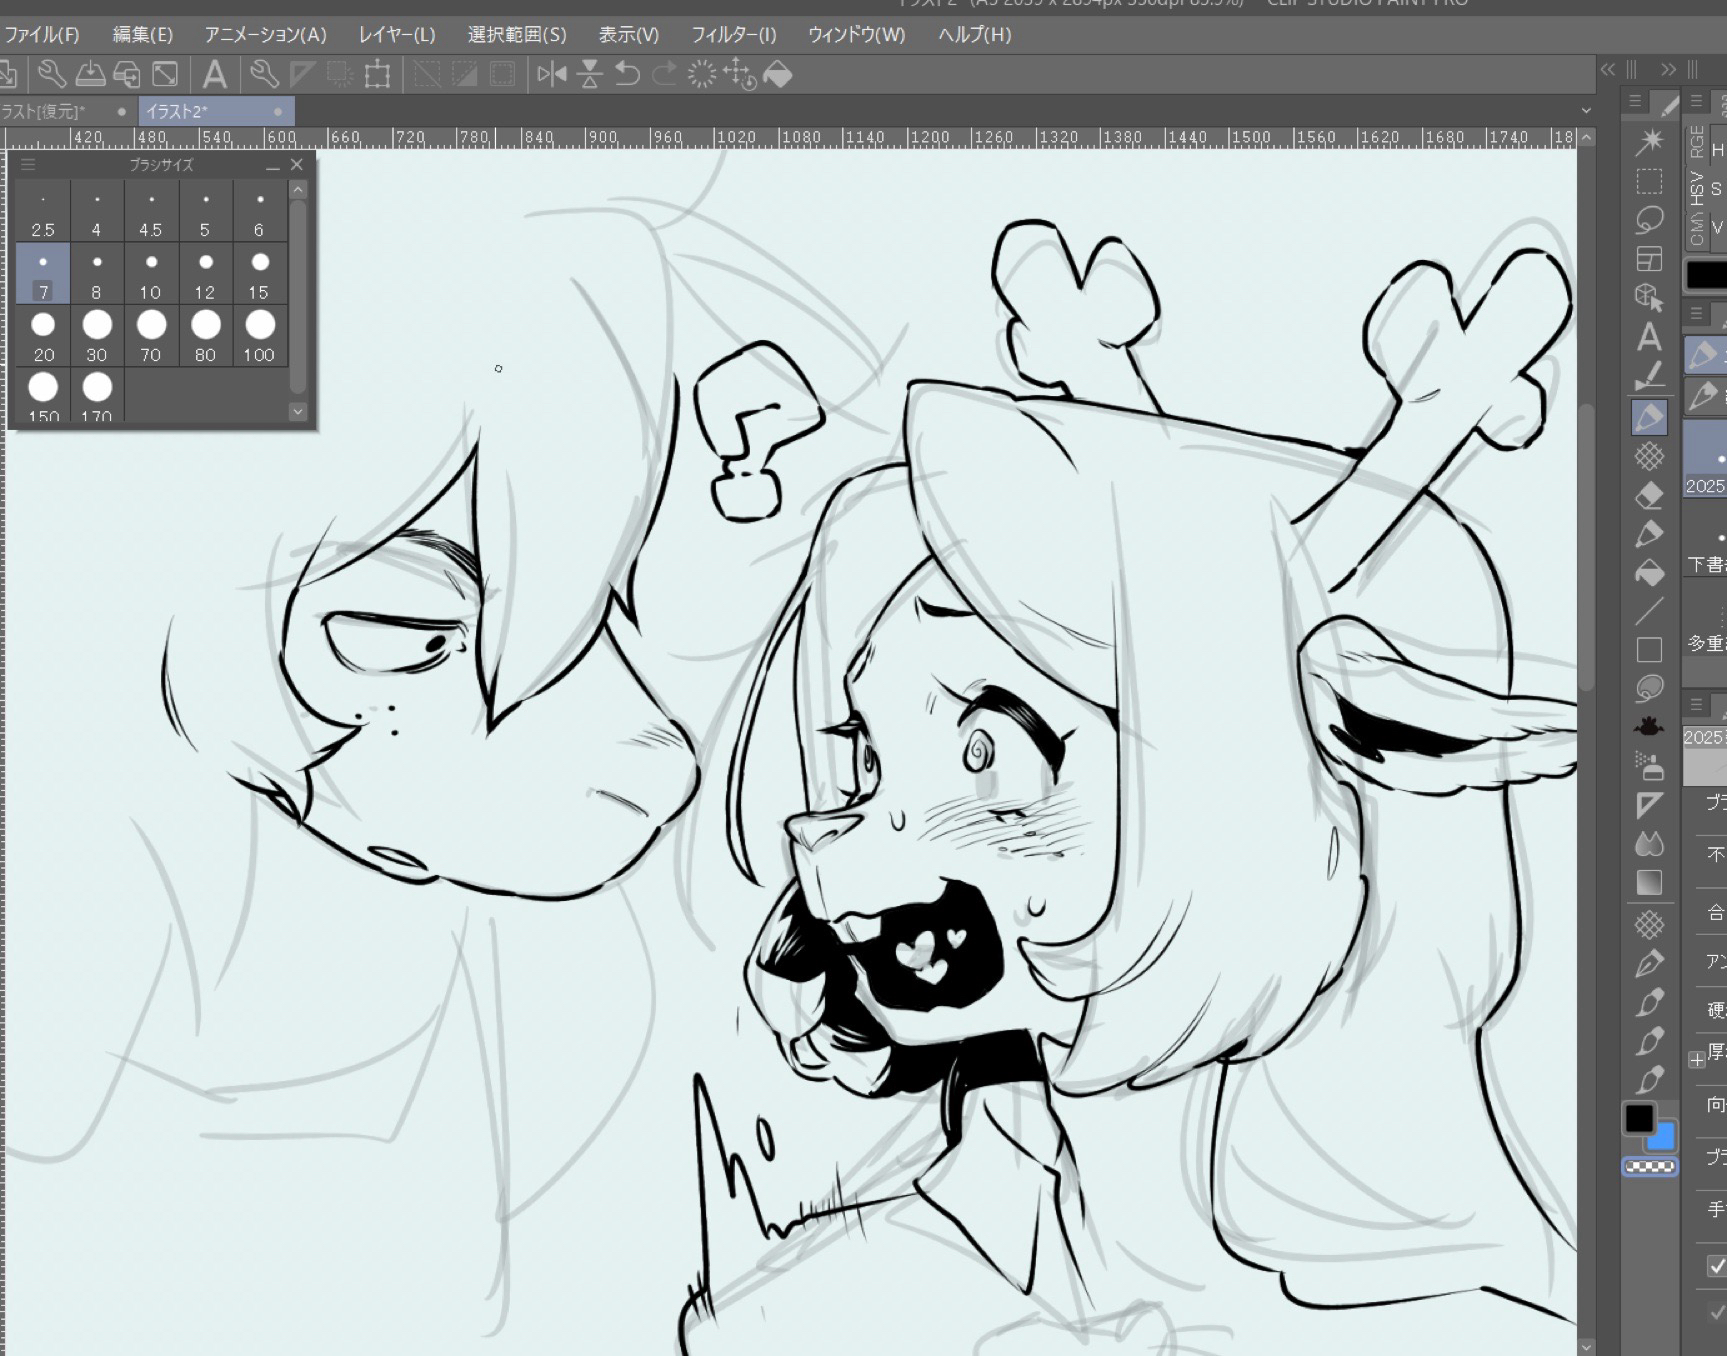Select transparent color checkered swatch
Viewport: 1727px width, 1356px height.
pos(1649,1166)
